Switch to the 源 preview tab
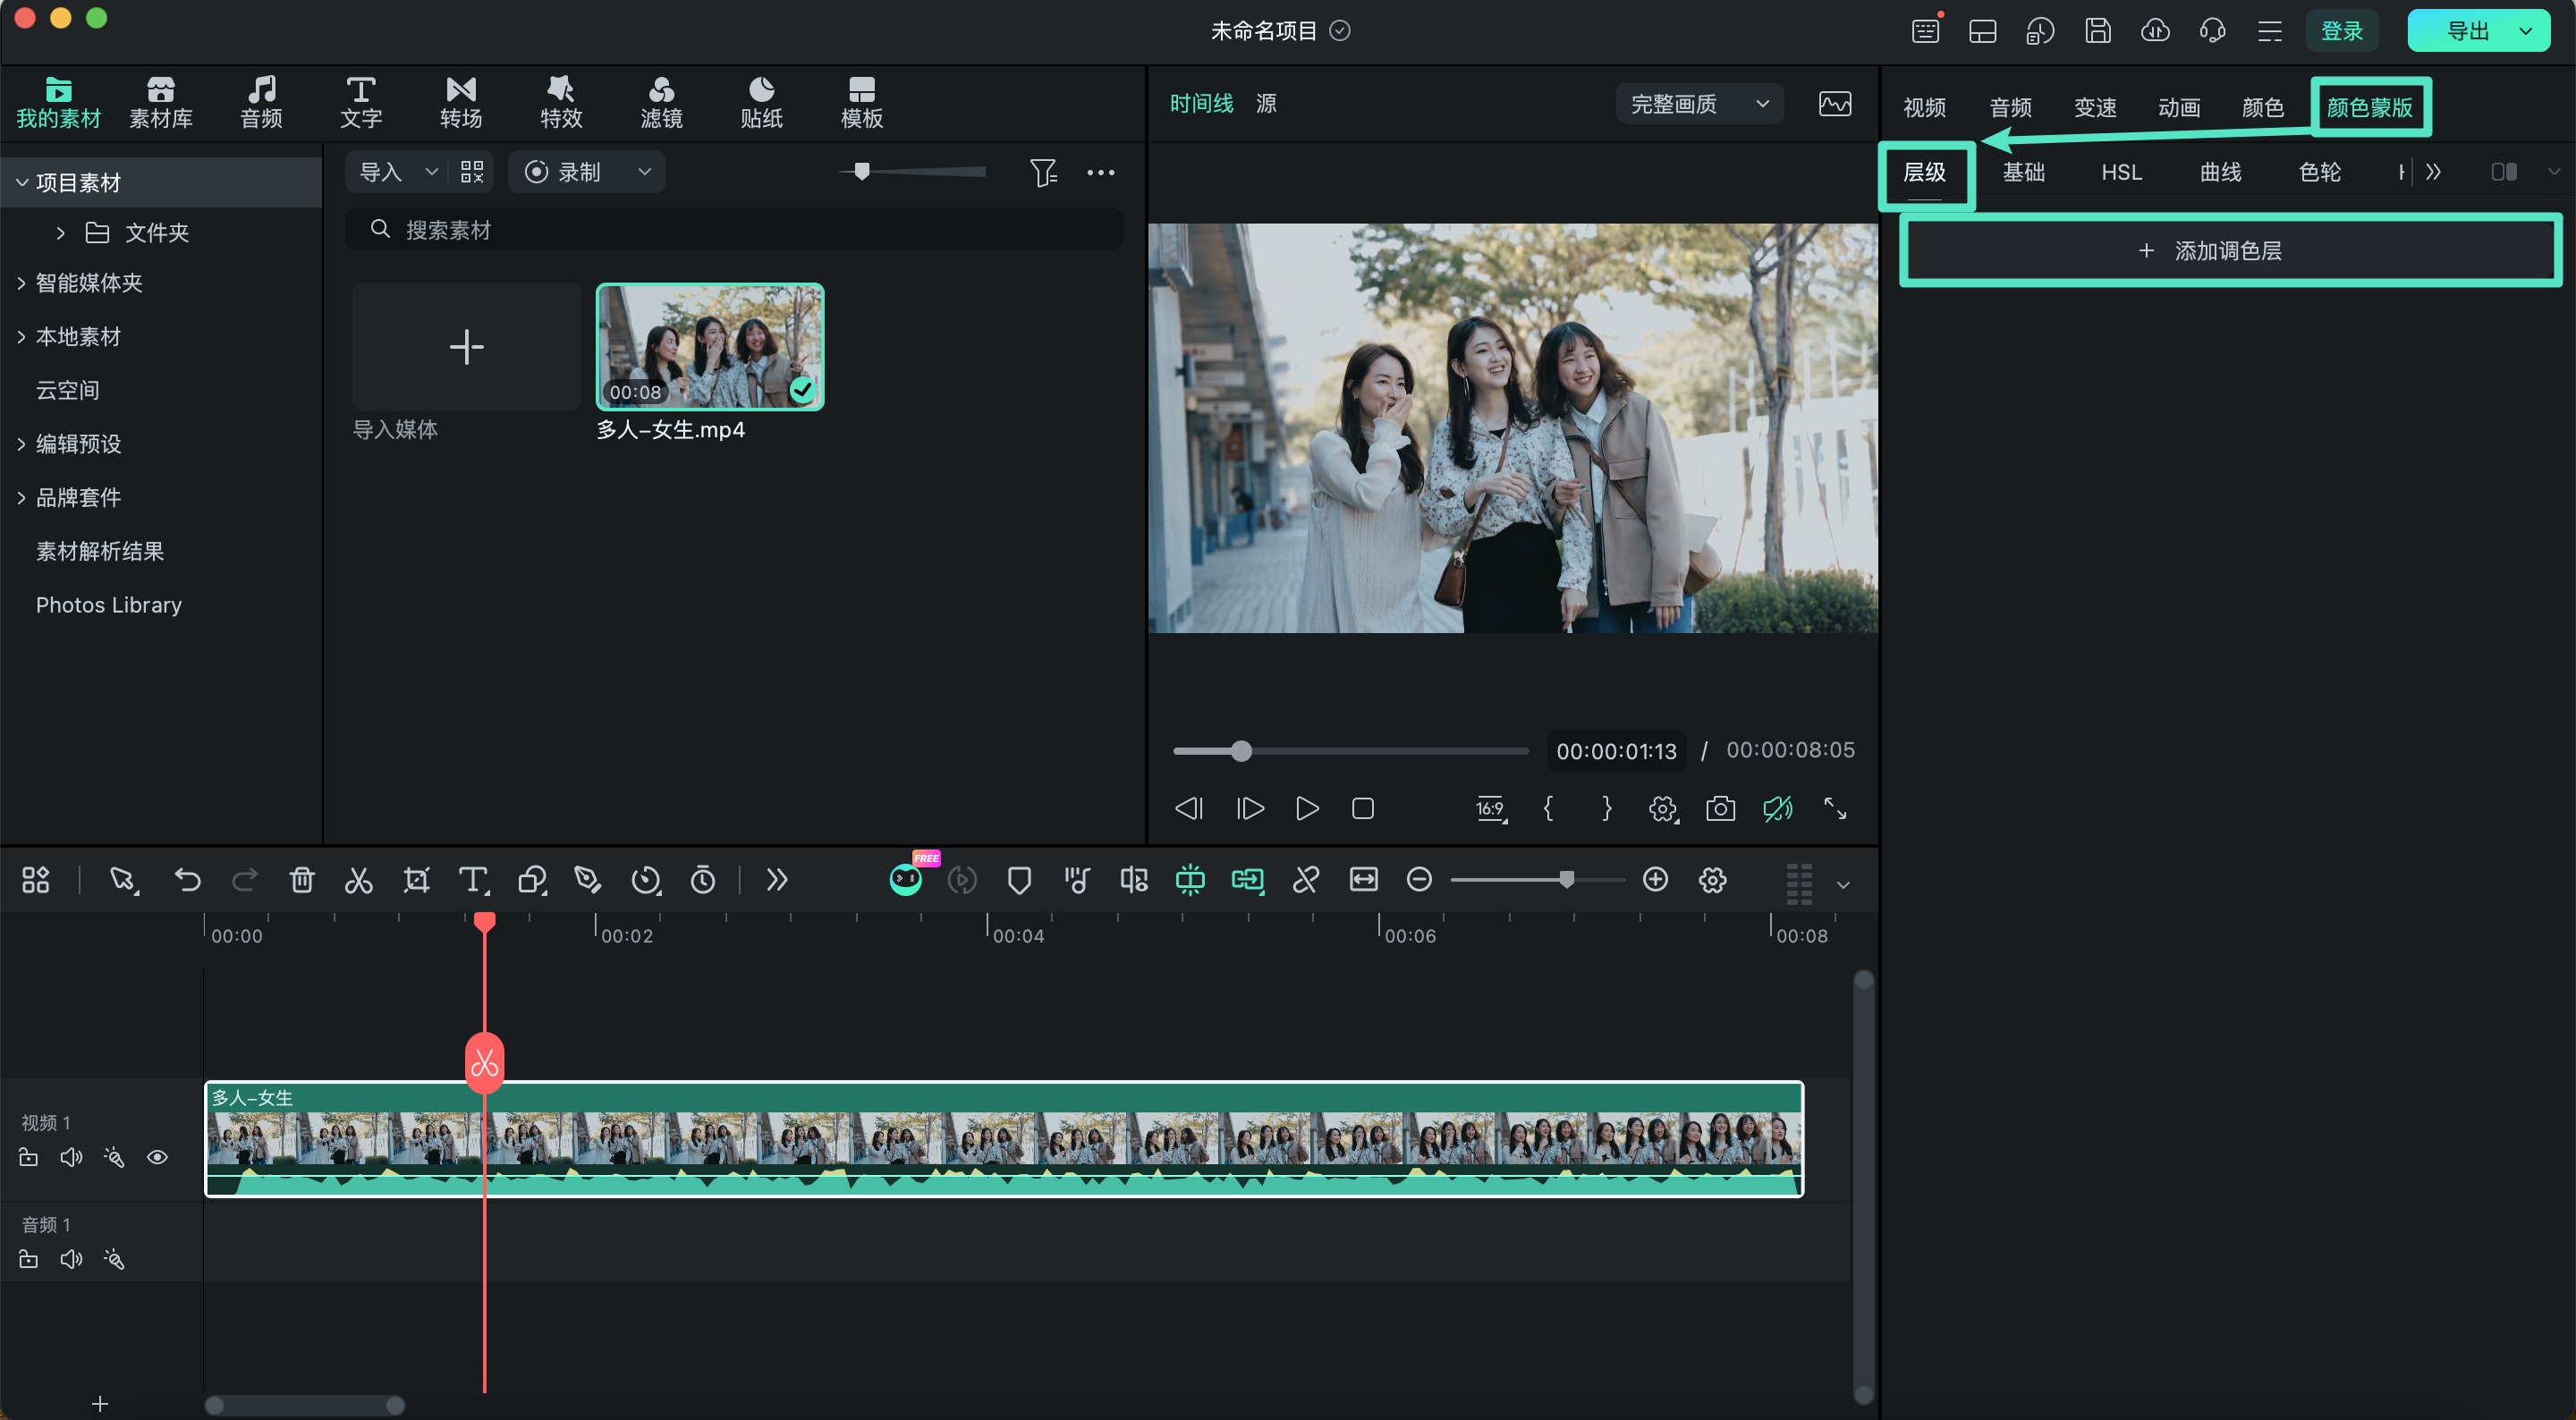The image size is (2576, 1420). (1266, 103)
